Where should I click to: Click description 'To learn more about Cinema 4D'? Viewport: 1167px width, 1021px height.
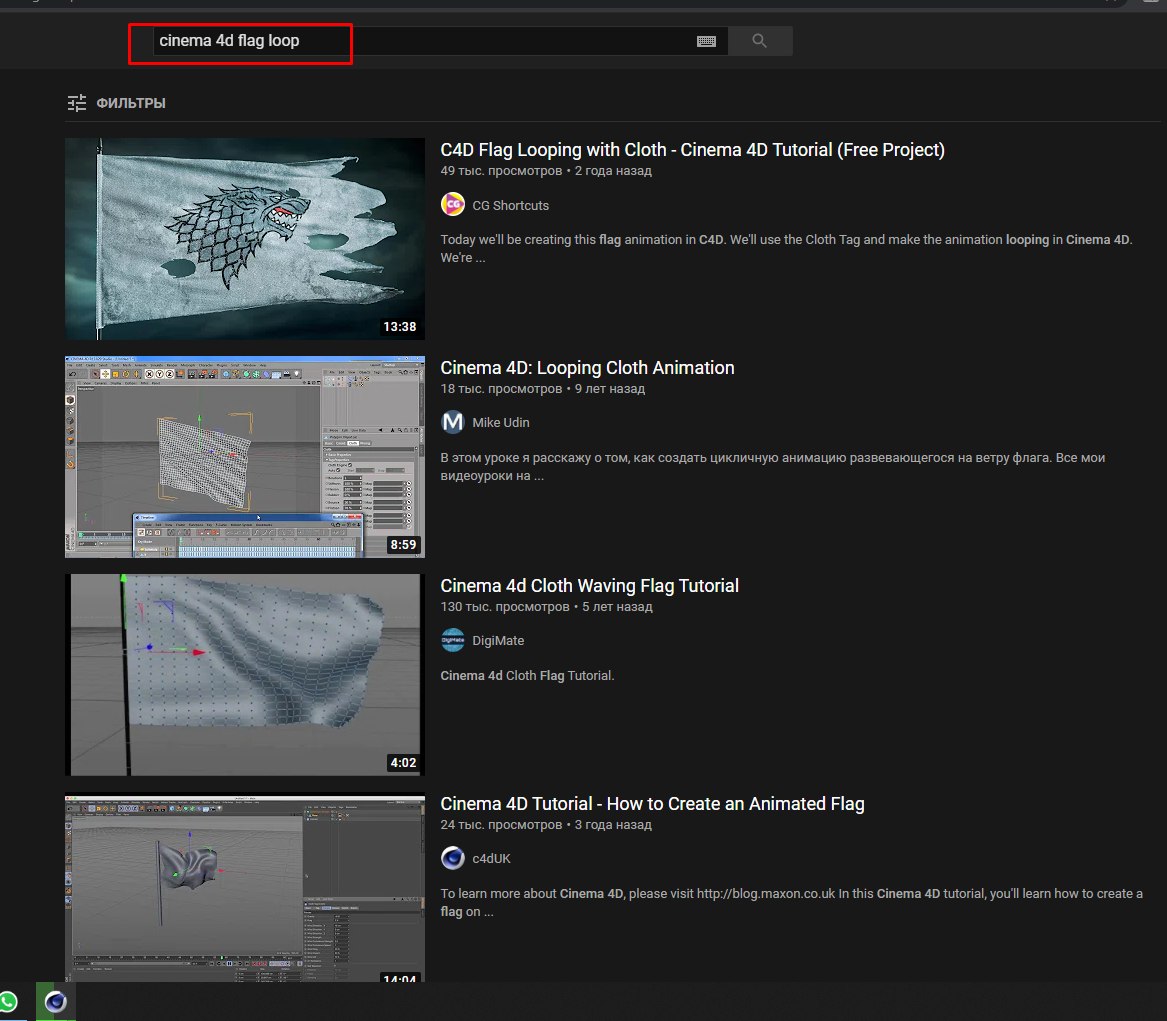pos(791,903)
